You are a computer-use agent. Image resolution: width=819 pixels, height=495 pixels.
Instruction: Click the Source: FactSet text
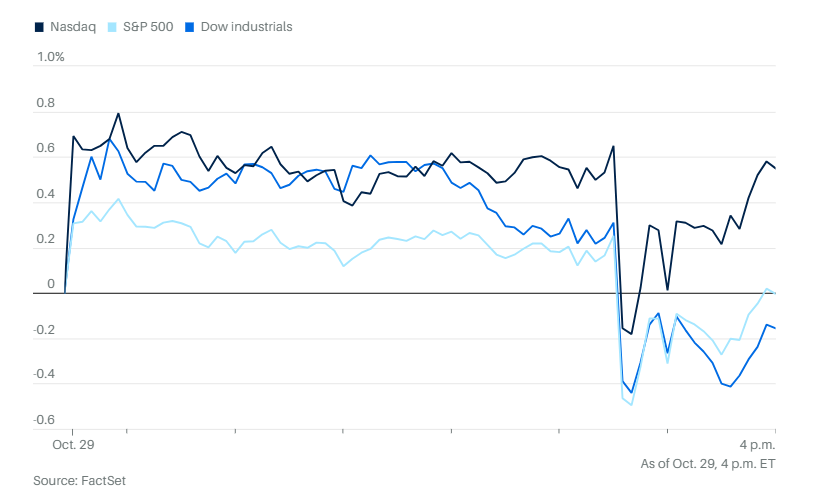(80, 481)
